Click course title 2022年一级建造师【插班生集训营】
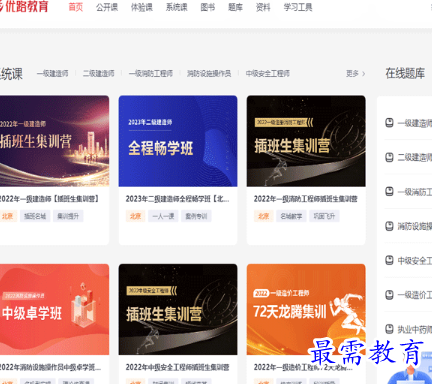The height and width of the screenshot is (384, 432). click(x=50, y=199)
